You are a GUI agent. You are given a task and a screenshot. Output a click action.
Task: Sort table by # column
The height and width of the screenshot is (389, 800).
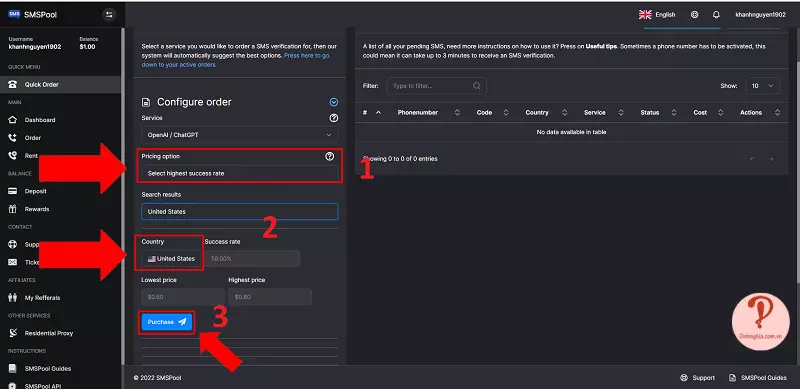pos(371,112)
